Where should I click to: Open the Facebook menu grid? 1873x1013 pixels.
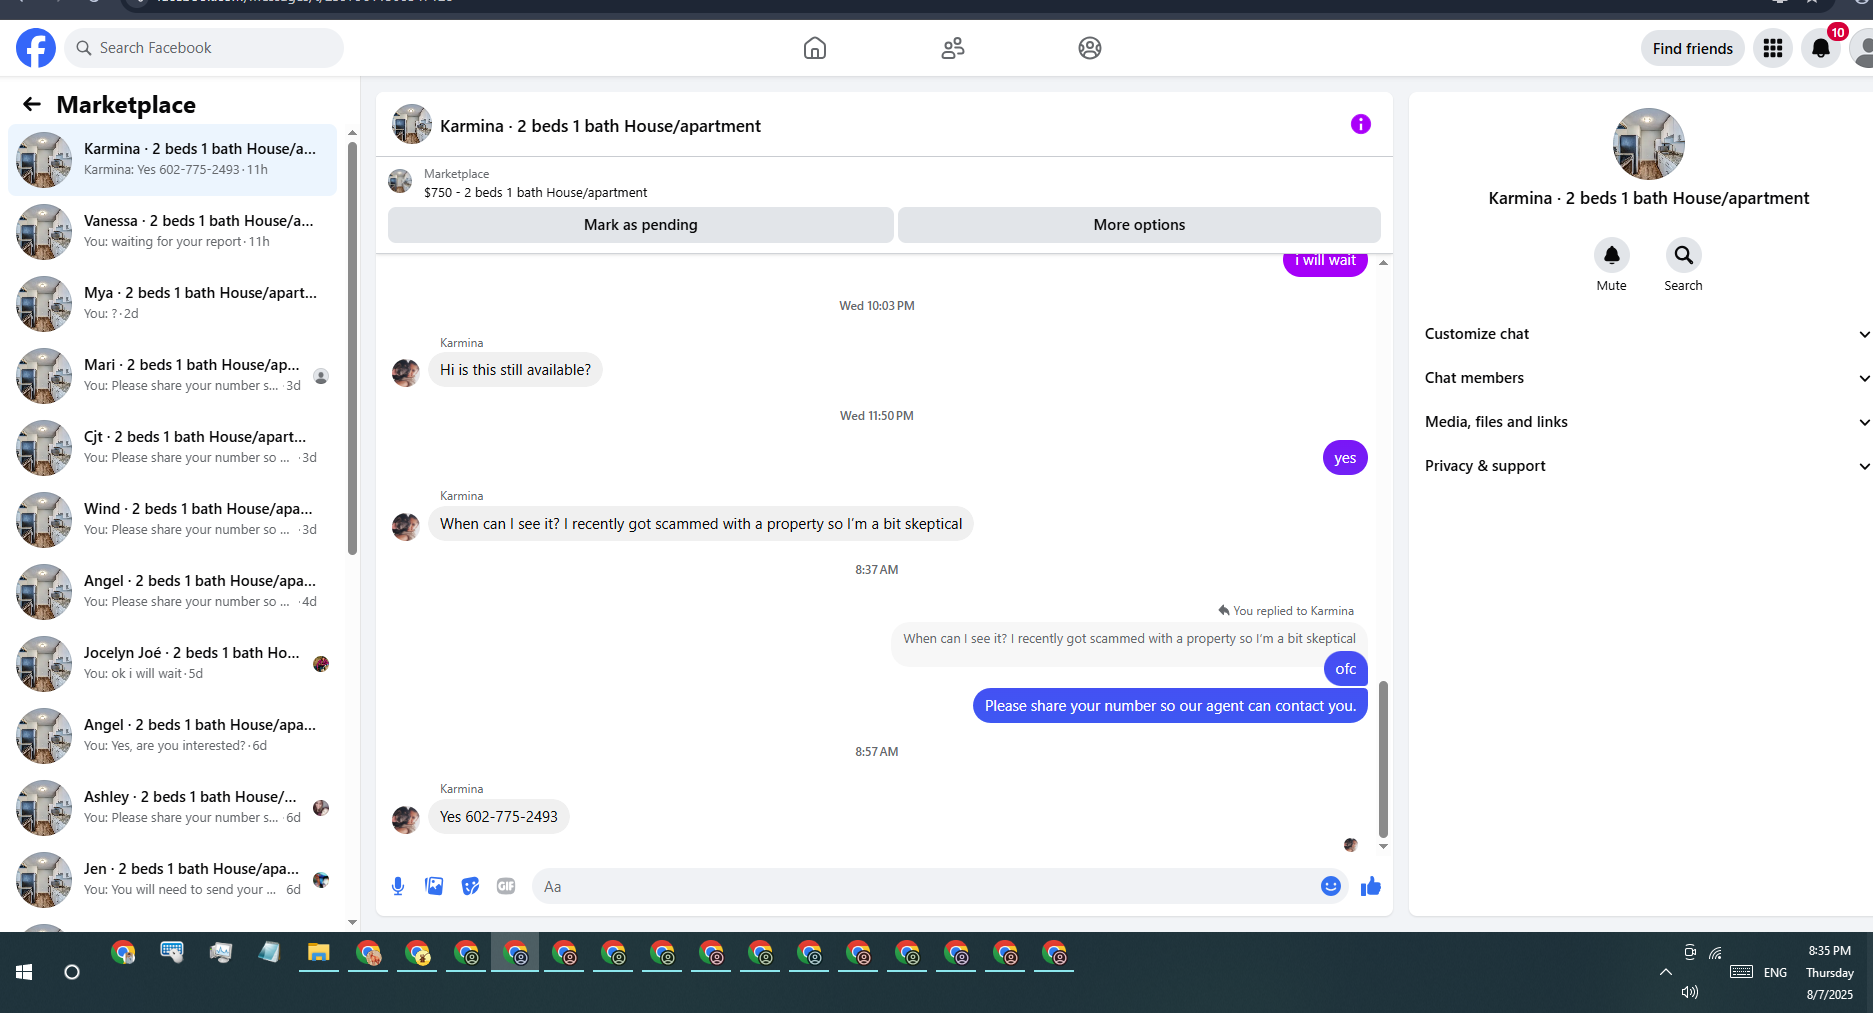pos(1773,48)
